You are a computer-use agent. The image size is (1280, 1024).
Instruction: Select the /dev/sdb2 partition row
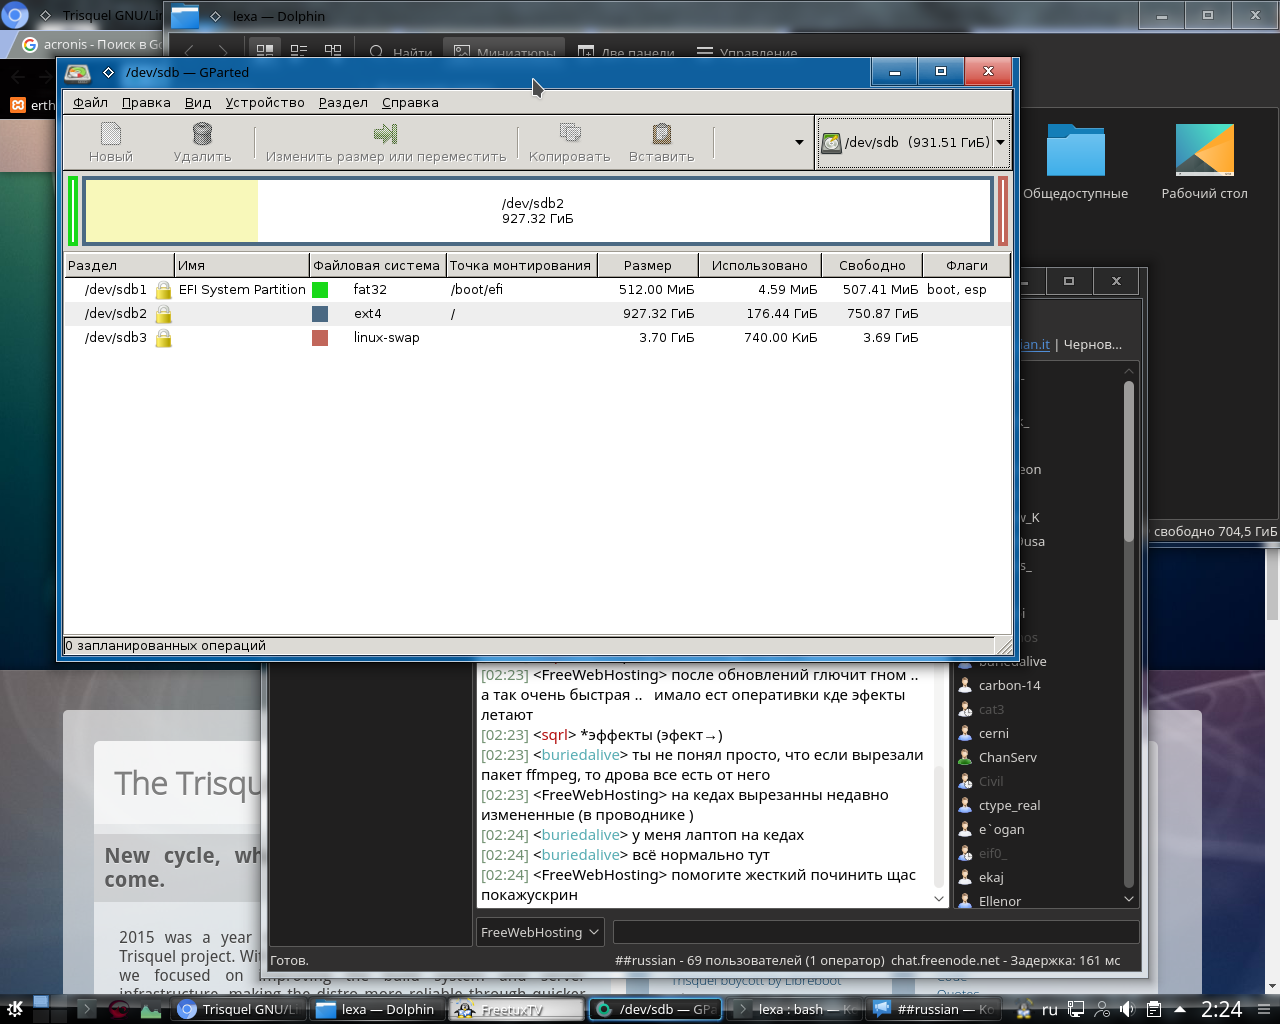point(538,313)
